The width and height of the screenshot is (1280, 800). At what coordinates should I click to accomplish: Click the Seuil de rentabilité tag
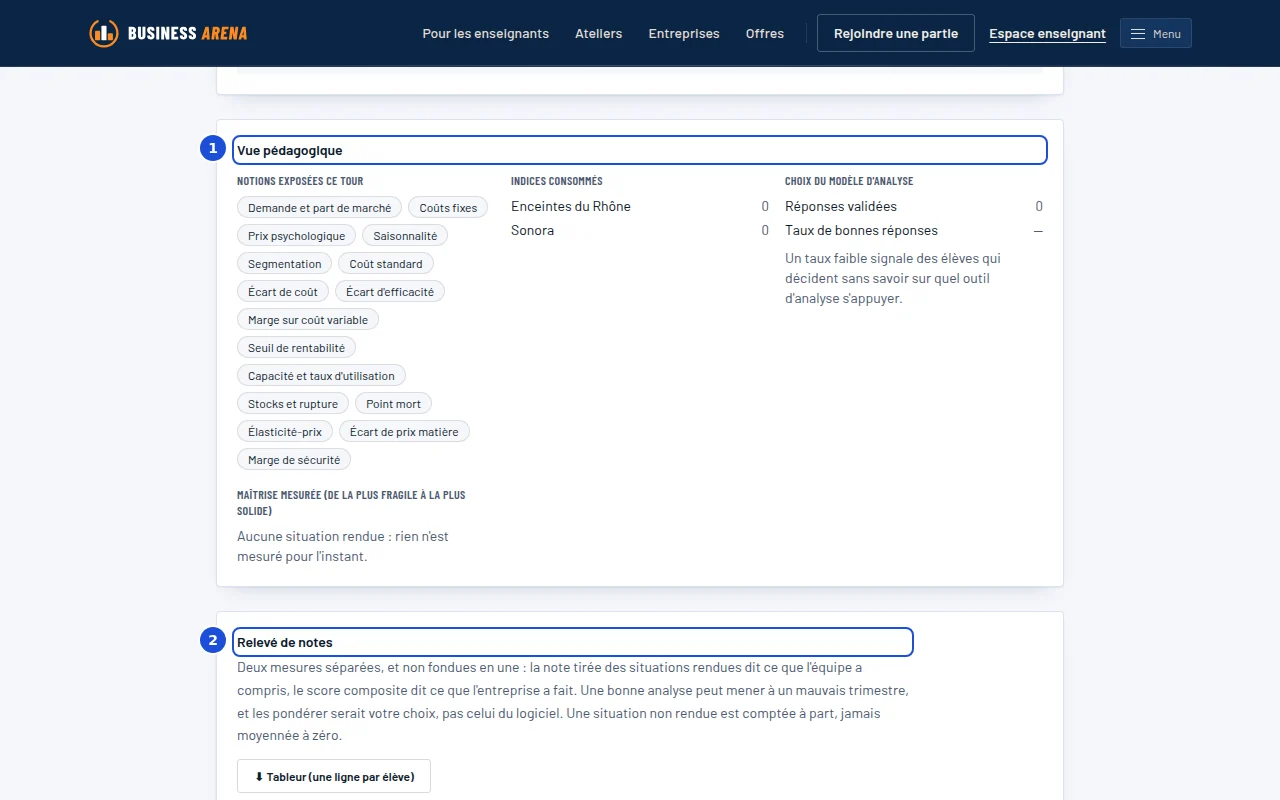point(296,348)
